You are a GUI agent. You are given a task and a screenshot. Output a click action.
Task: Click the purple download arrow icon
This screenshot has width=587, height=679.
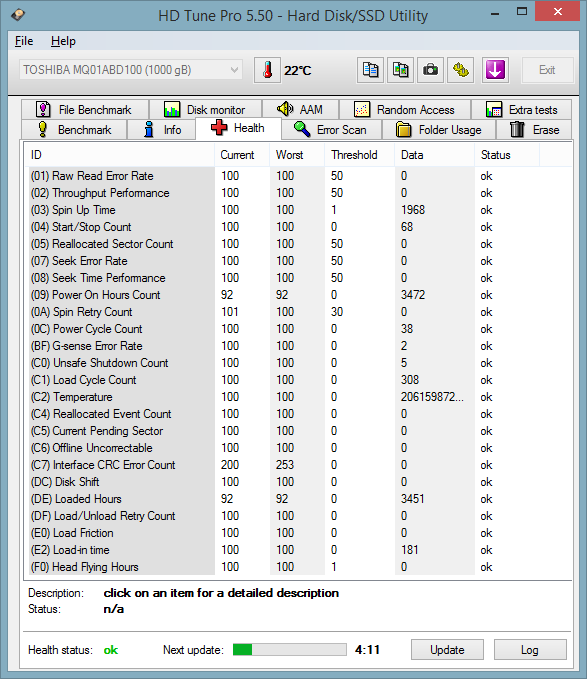(x=495, y=70)
